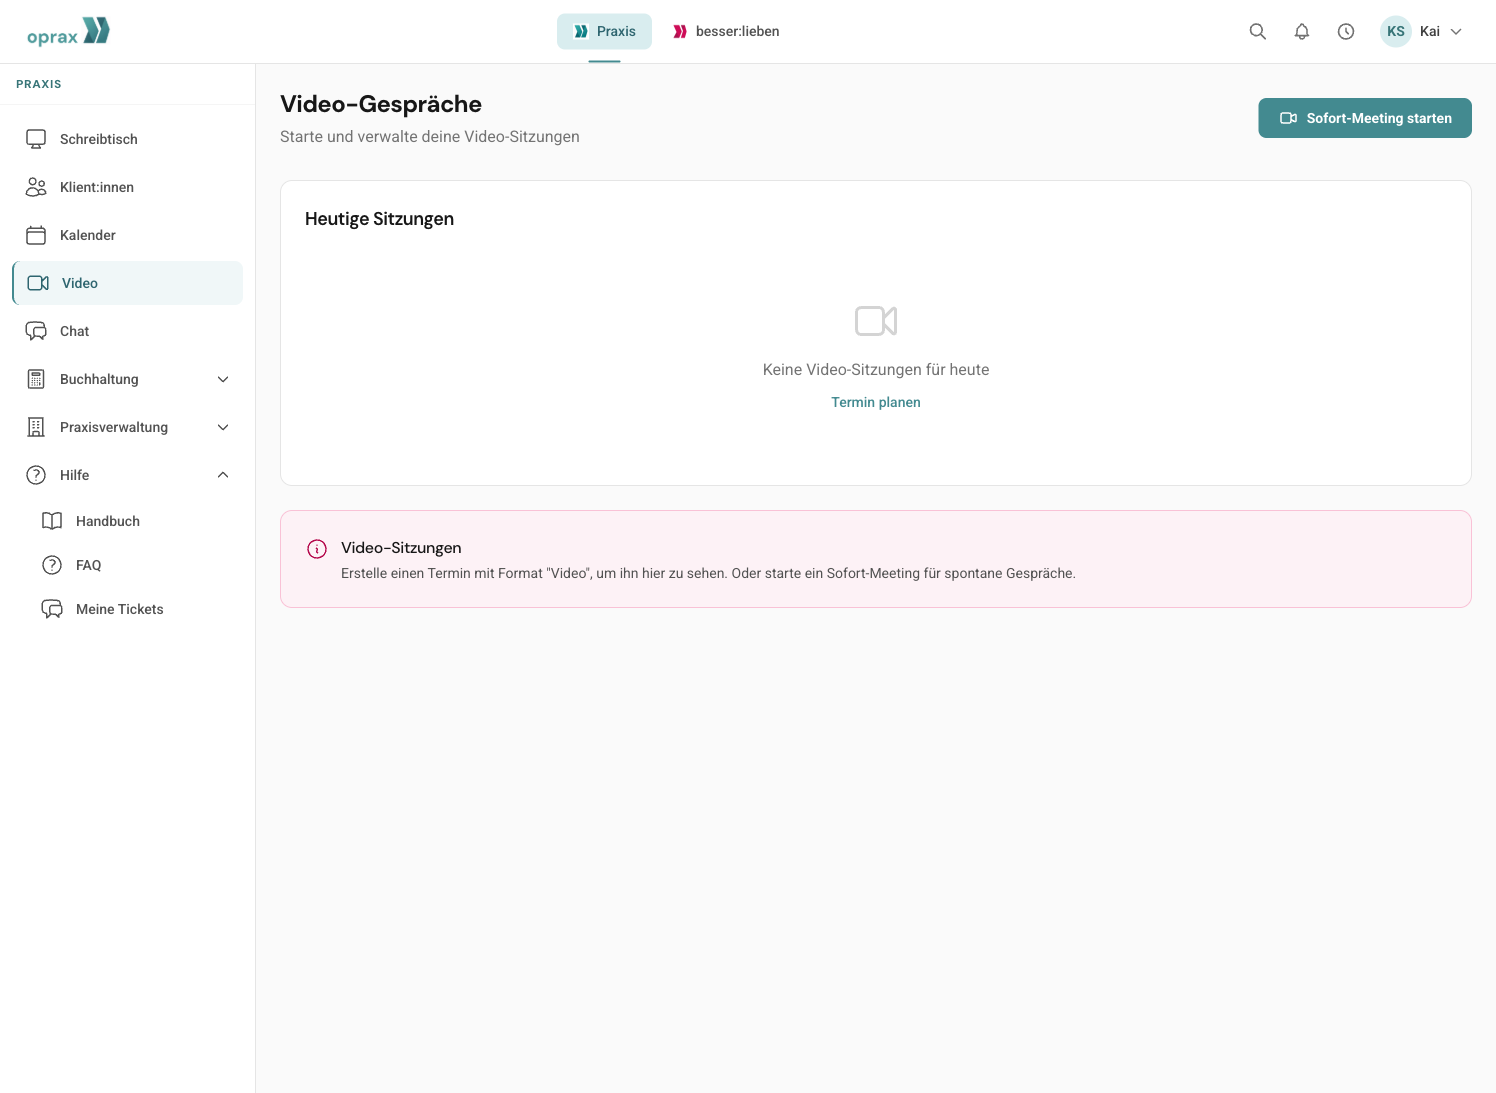Click the Schreibtisch monitor icon
The image size is (1496, 1093).
[x=36, y=139]
